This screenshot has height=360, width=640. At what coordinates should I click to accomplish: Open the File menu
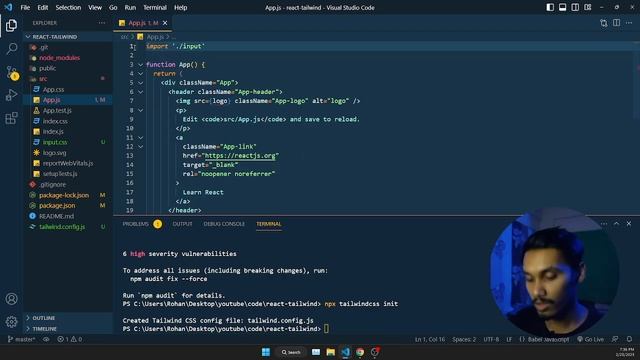pos(25,7)
